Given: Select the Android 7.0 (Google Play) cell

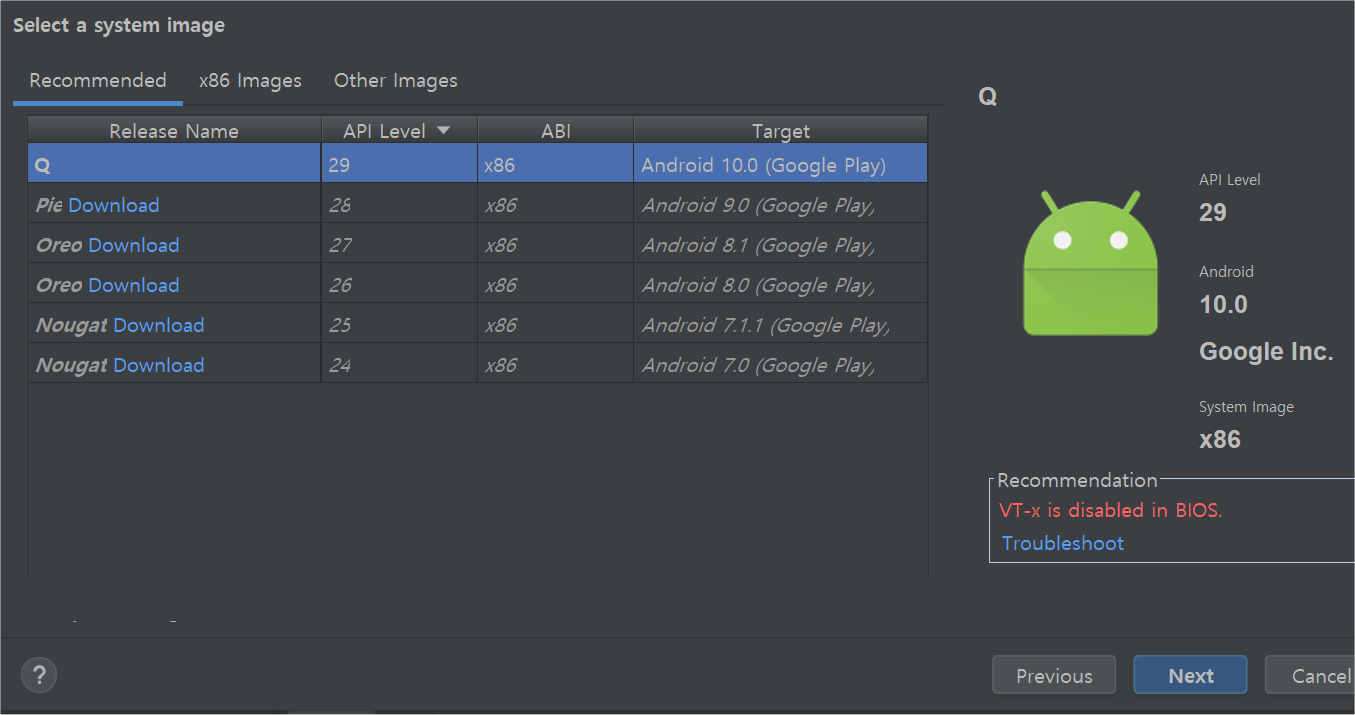Looking at the screenshot, I should click(x=781, y=365).
